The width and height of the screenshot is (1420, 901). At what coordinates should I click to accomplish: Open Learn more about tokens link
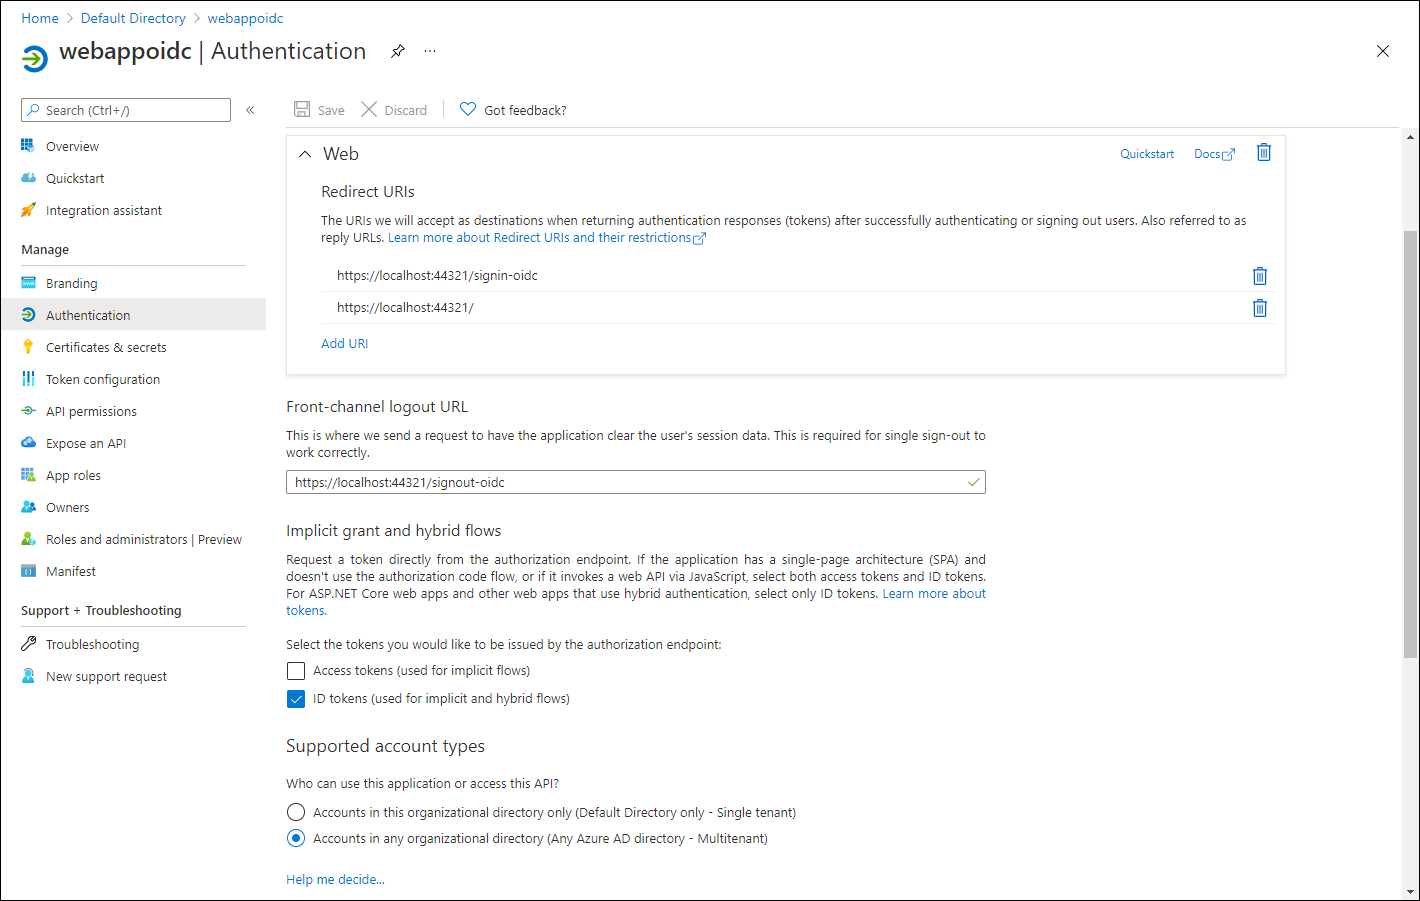(934, 594)
